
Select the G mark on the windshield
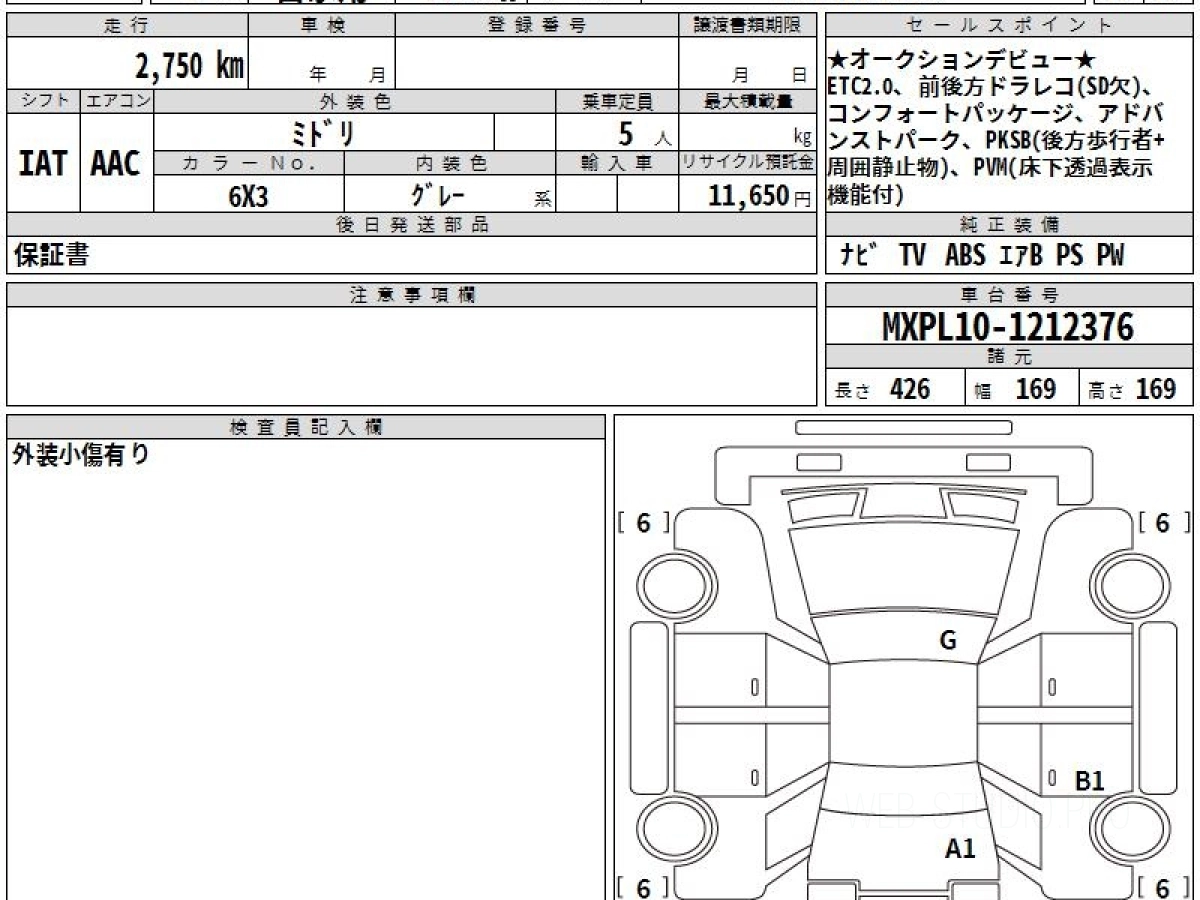pos(948,641)
